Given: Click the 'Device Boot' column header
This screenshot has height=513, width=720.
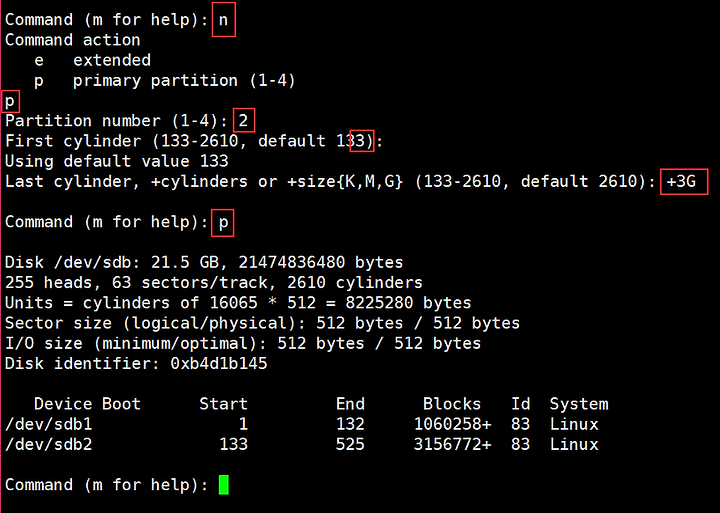Looking at the screenshot, I should [x=87, y=404].
